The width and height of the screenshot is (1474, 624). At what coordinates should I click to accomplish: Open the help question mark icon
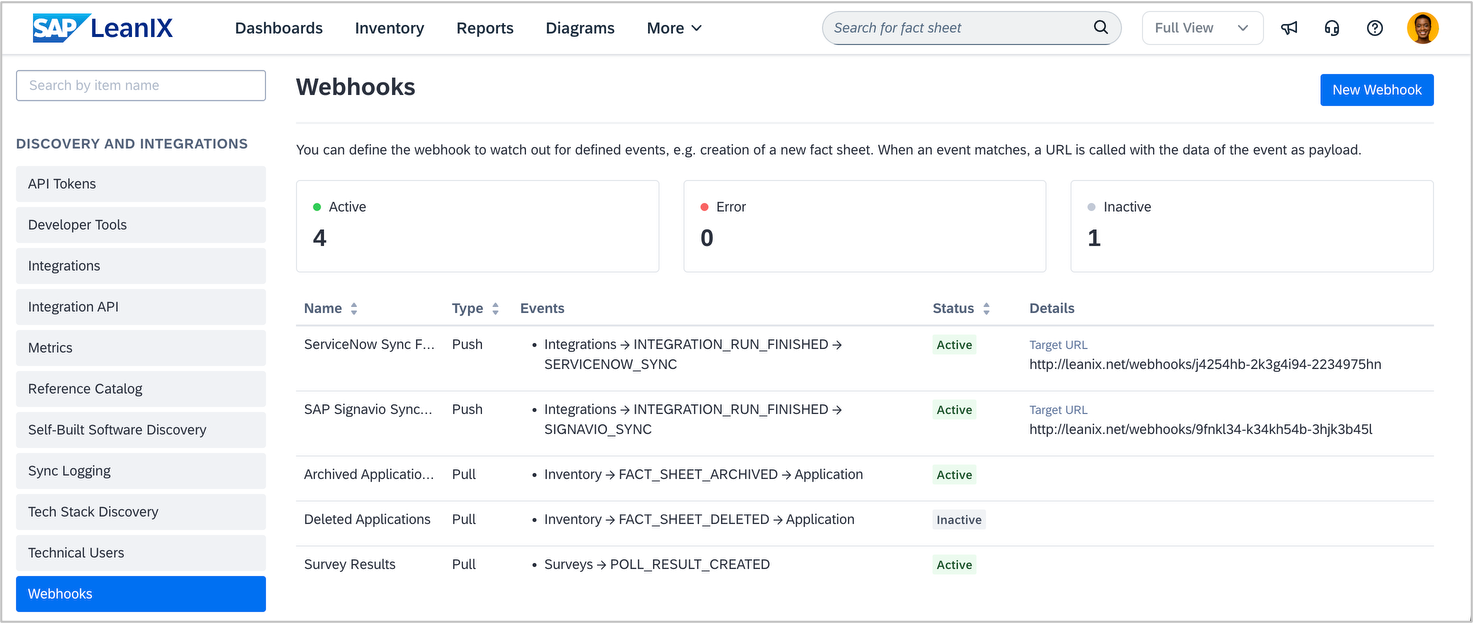pos(1375,28)
